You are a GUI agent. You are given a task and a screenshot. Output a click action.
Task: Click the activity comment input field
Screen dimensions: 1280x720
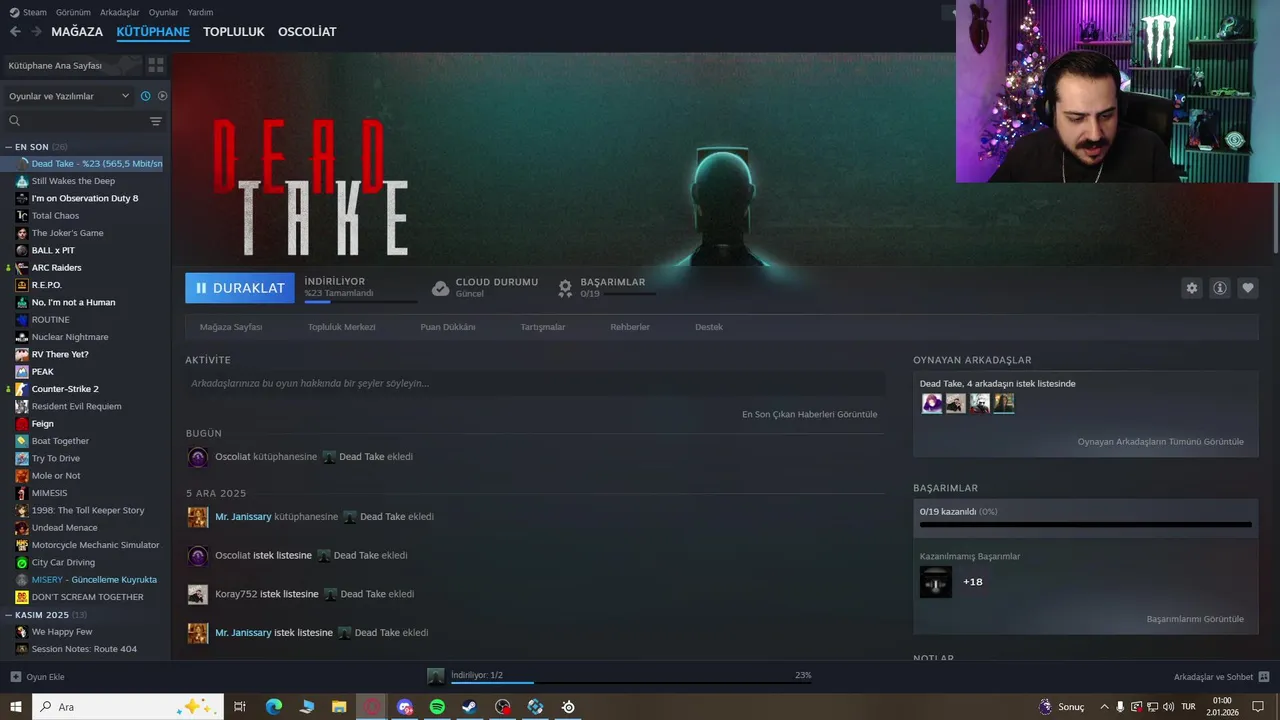click(x=535, y=383)
